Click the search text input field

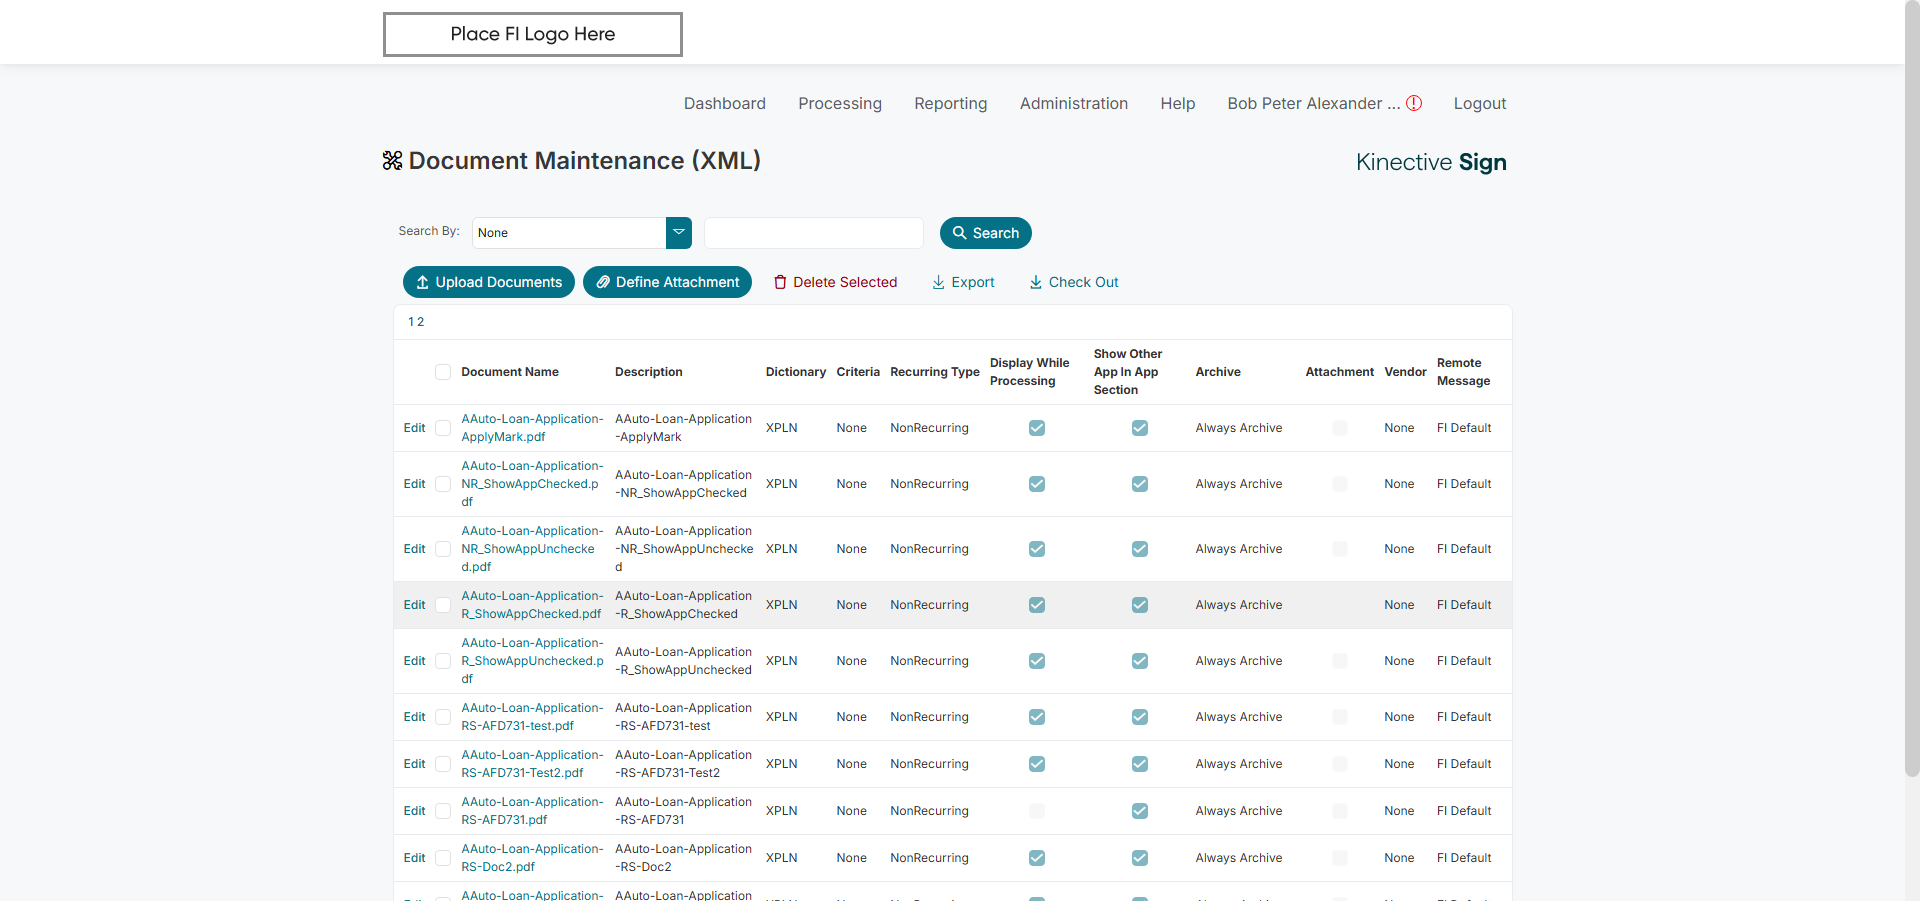[813, 233]
